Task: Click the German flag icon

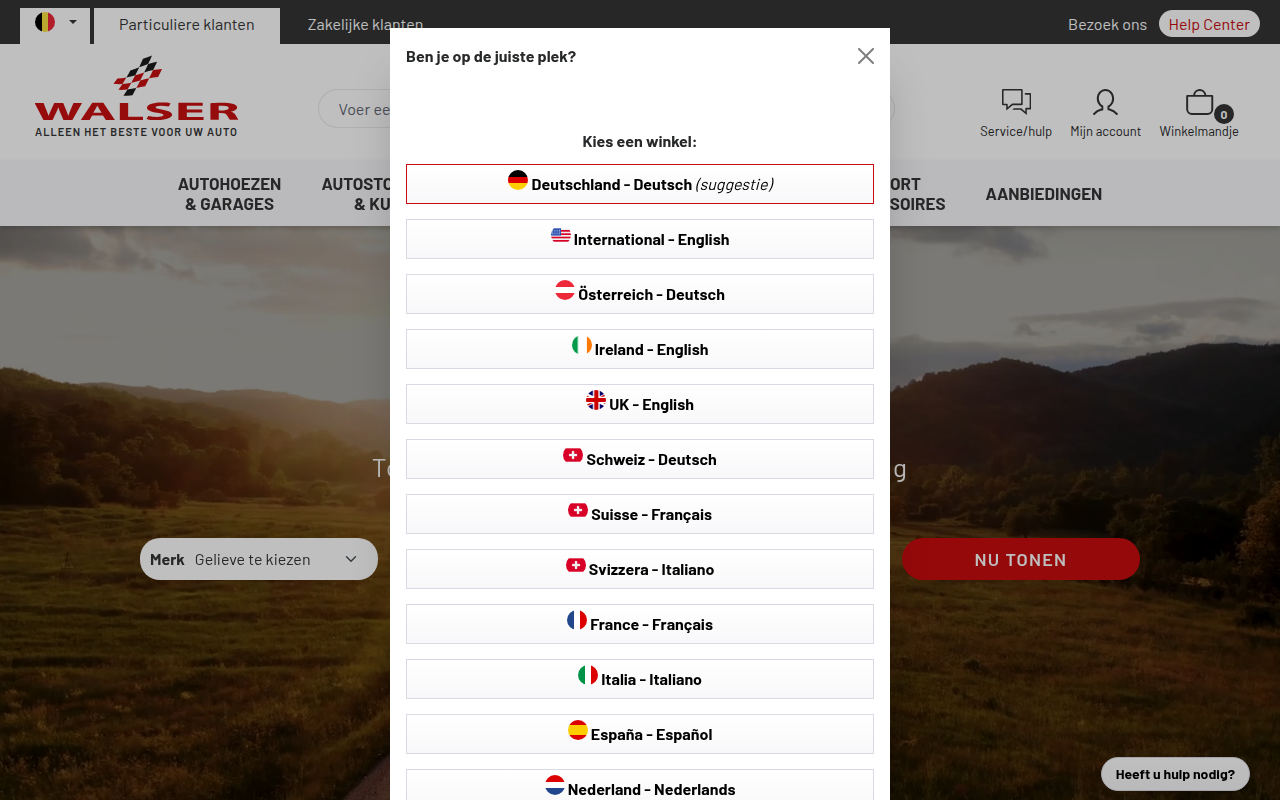Action: pyautogui.click(x=518, y=180)
